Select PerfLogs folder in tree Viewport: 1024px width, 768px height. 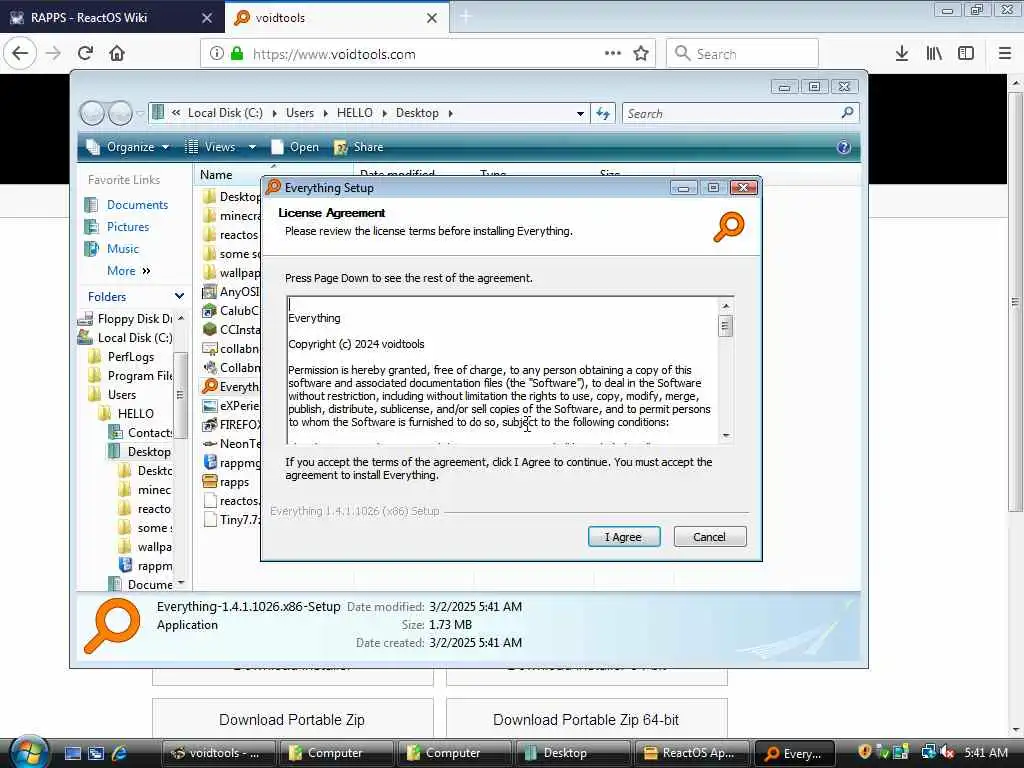pyautogui.click(x=123, y=357)
